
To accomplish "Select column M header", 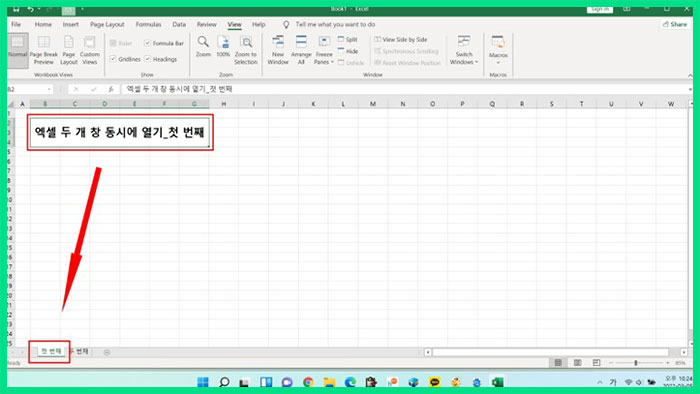I will point(373,104).
